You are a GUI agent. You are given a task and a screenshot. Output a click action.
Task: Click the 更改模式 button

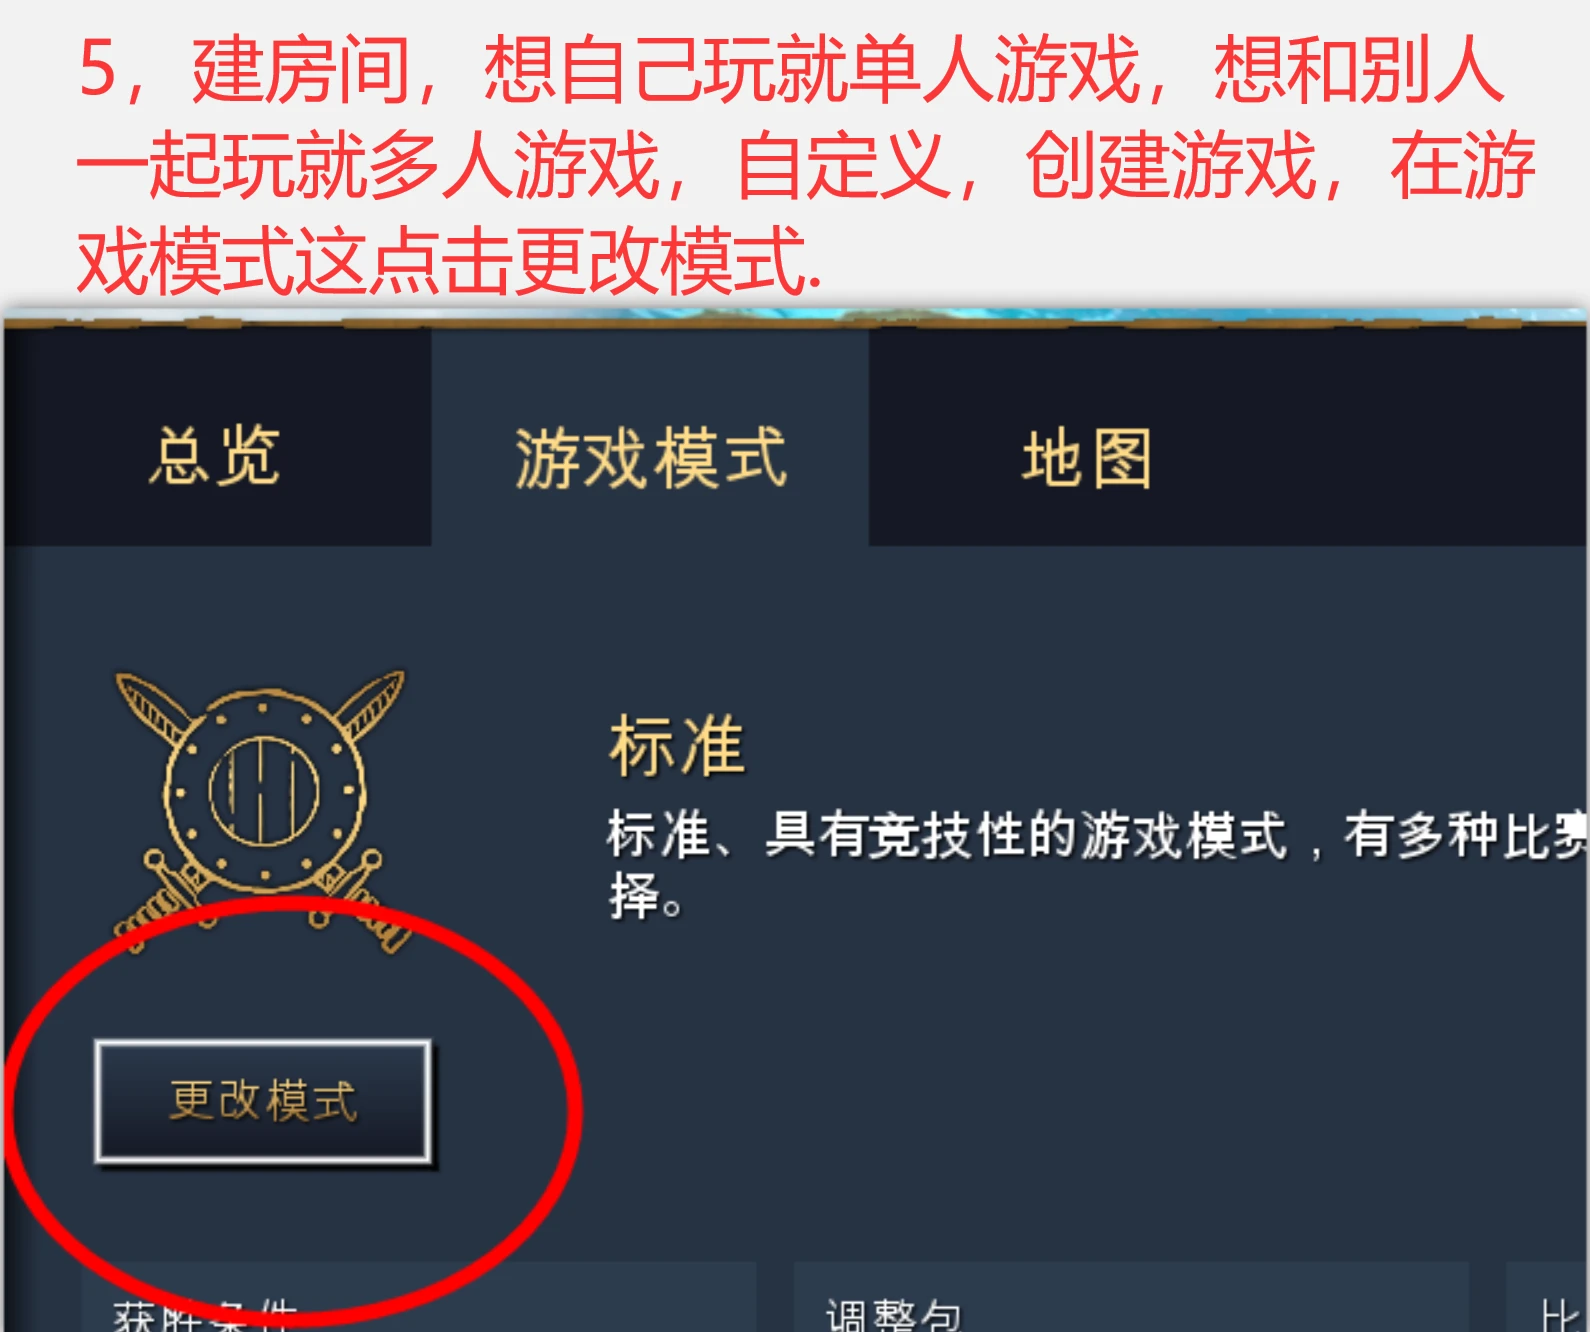[263, 1101]
